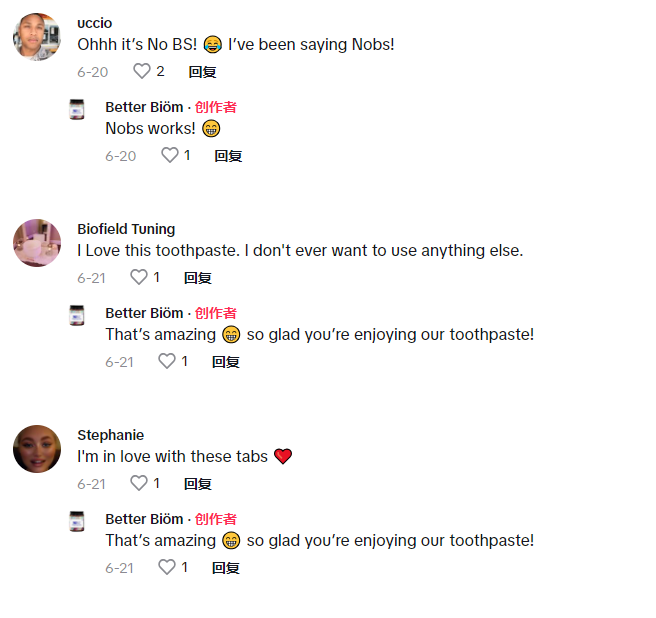The width and height of the screenshot is (656, 618).
Task: Like Stephanie's "in love with these tabs" comment
Action: coord(139,484)
